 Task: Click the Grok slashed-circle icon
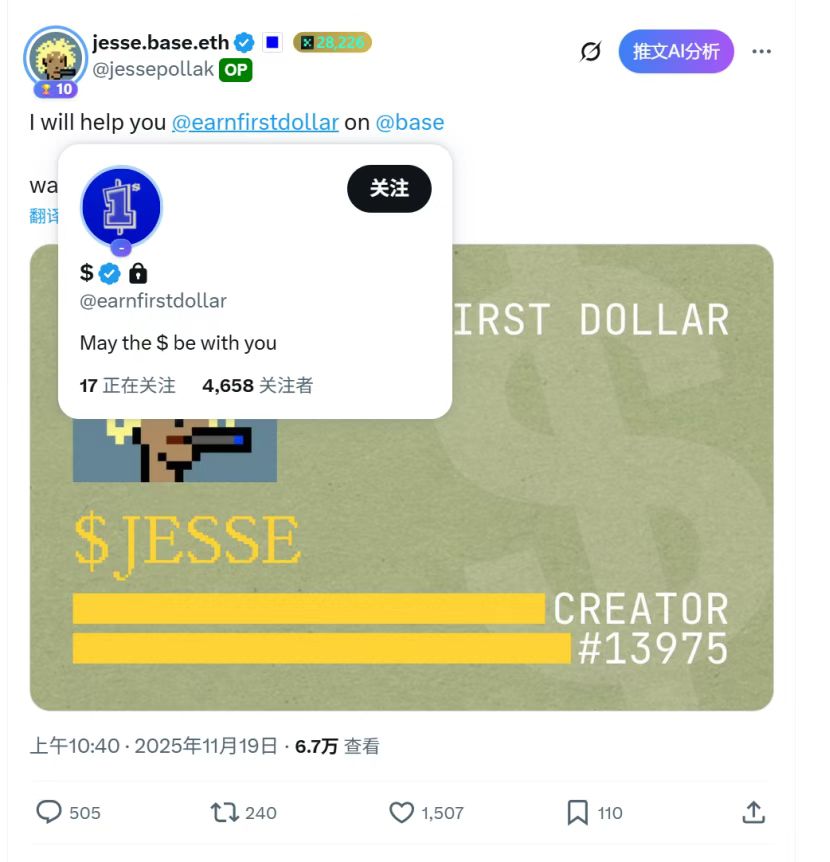(x=590, y=52)
